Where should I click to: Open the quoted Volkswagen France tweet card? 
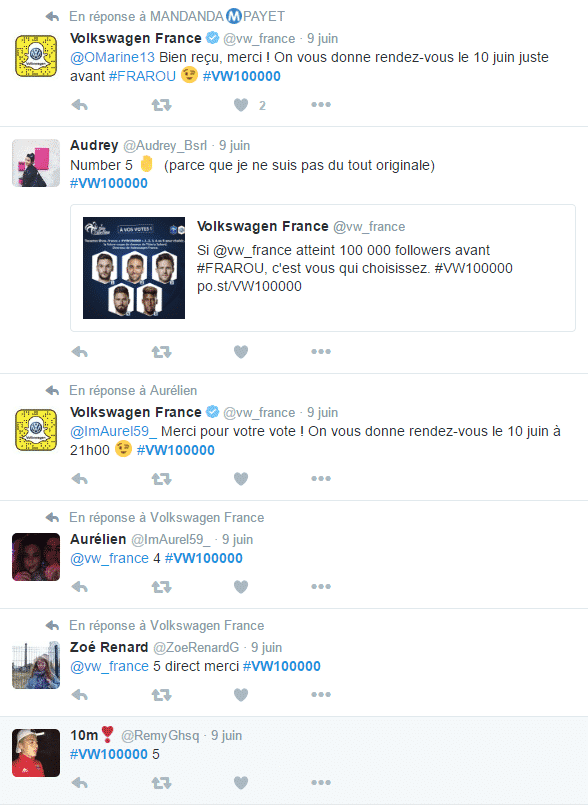pyautogui.click(x=323, y=268)
